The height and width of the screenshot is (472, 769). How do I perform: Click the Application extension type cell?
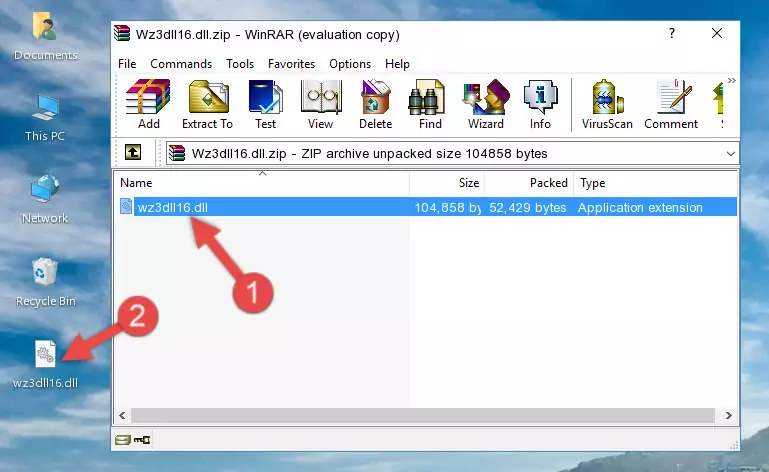pyautogui.click(x=640, y=208)
